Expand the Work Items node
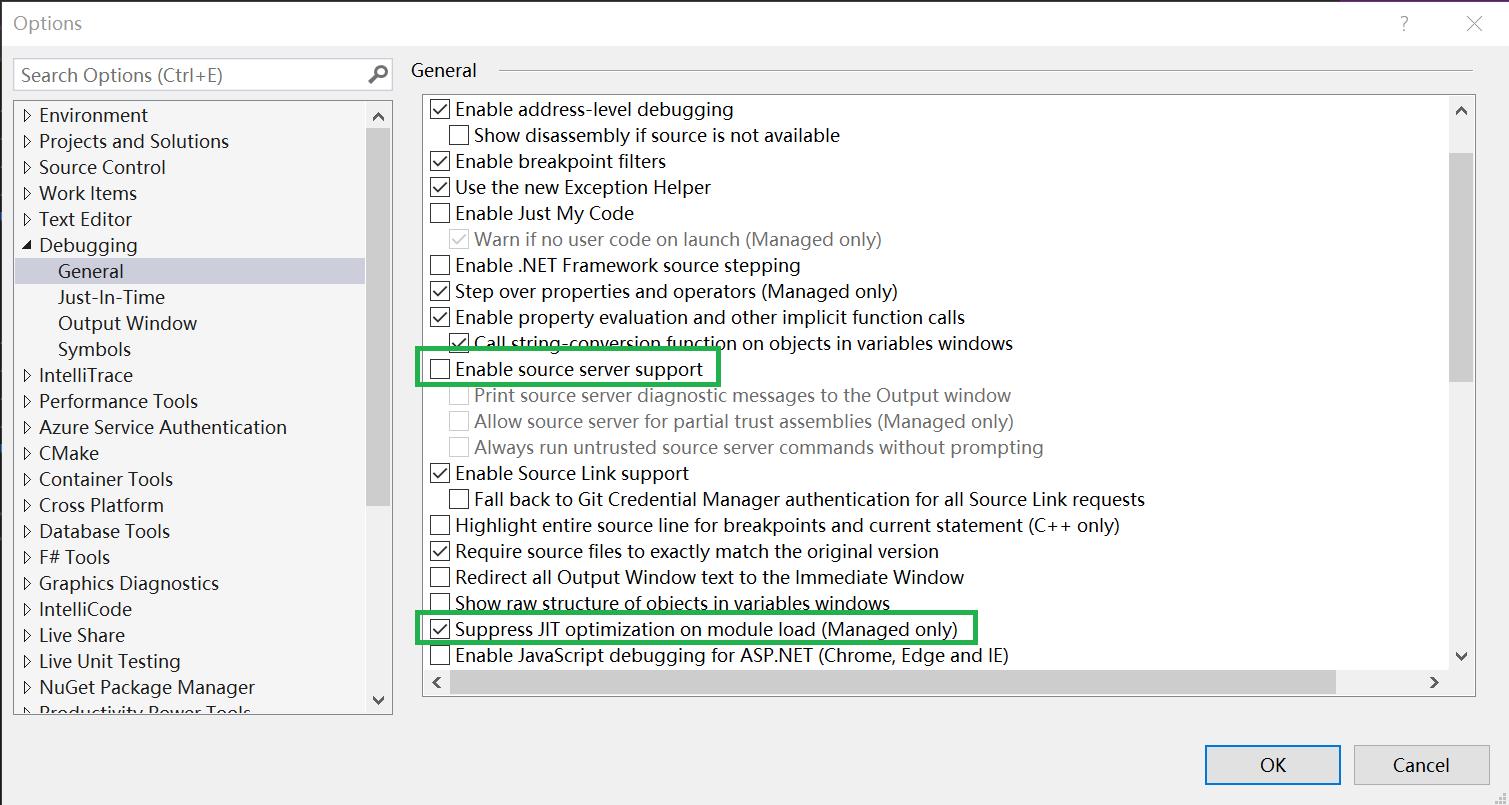This screenshot has width=1509, height=805. pyautogui.click(x=27, y=194)
